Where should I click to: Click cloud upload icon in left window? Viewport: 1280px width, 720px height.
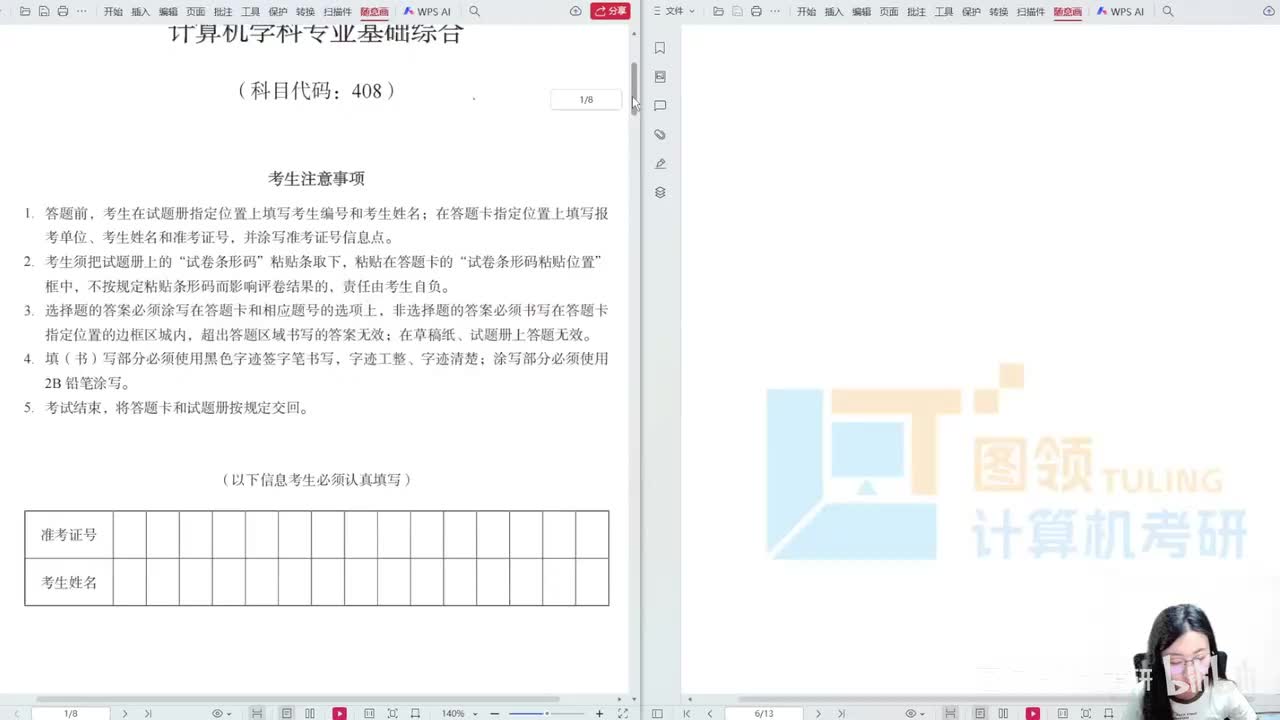click(x=576, y=11)
